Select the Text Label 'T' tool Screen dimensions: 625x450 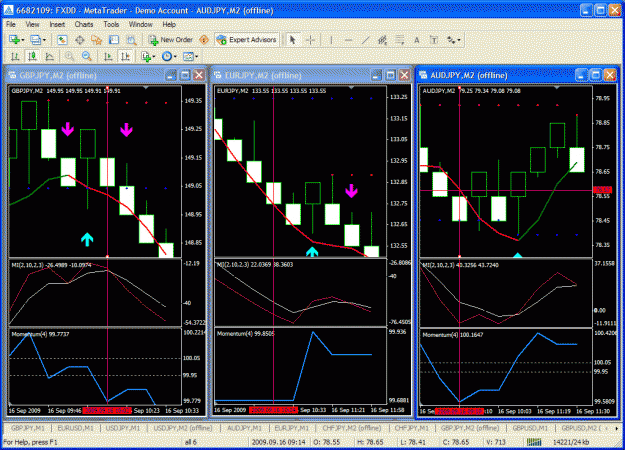click(434, 40)
